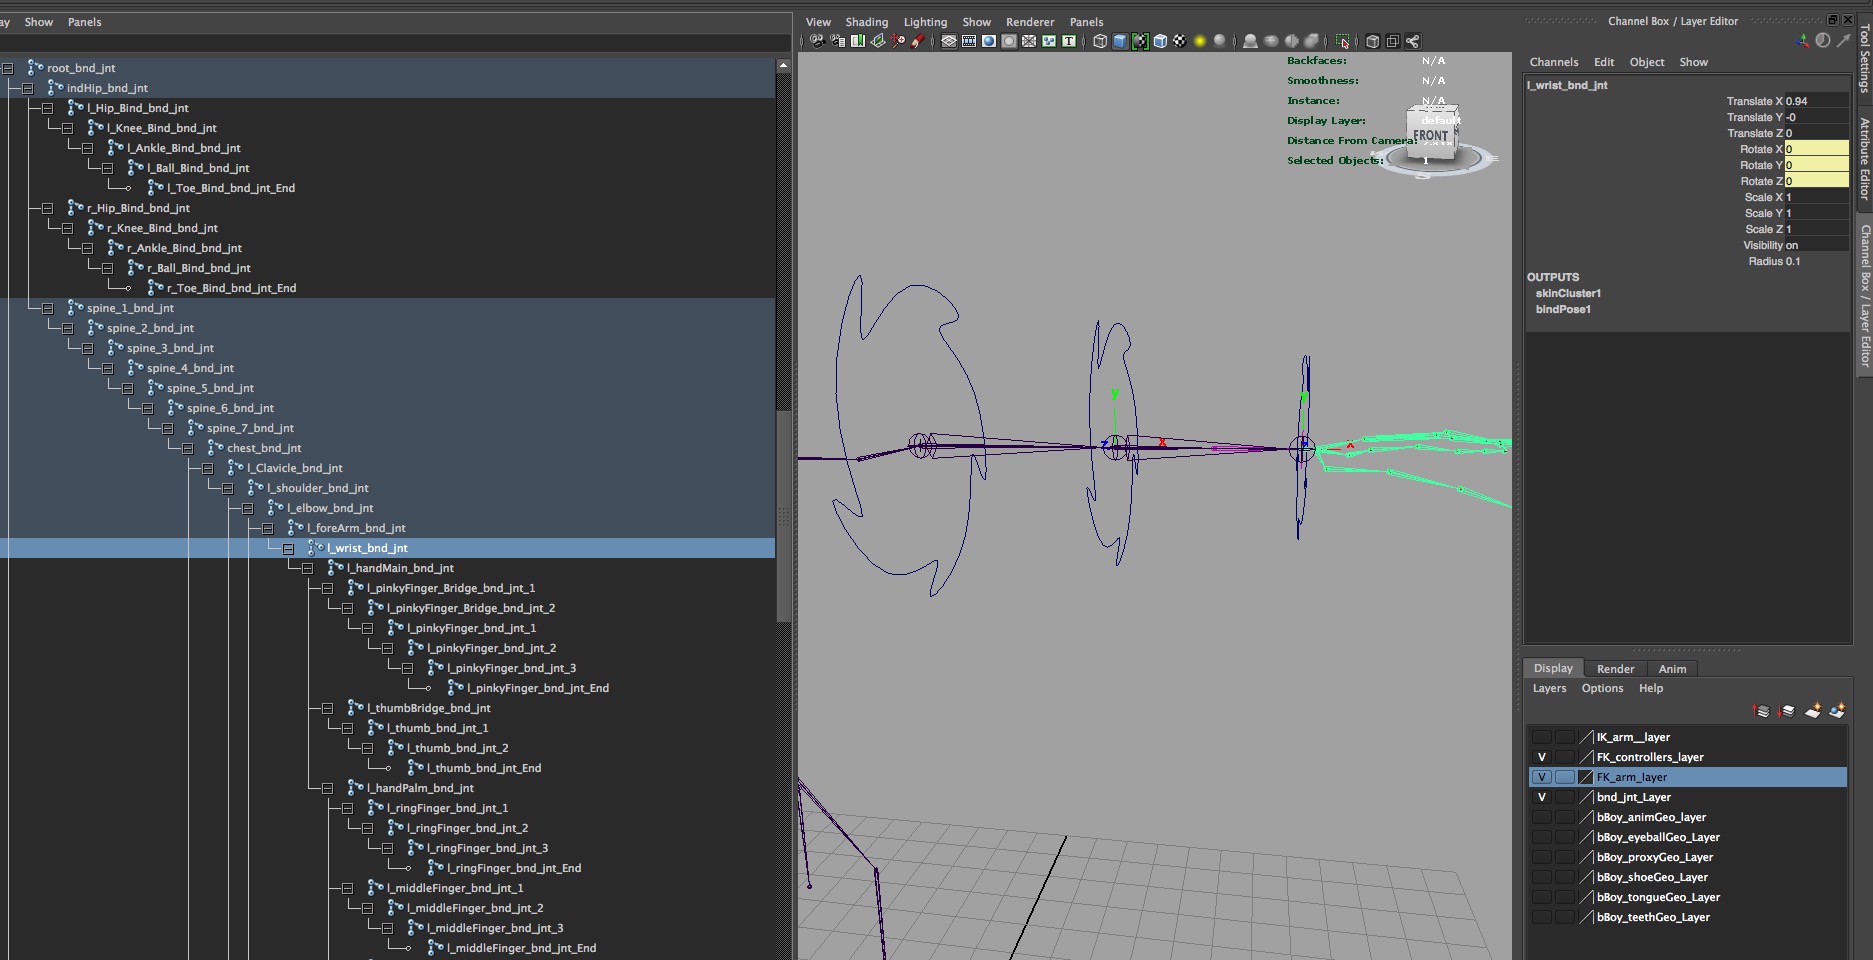Collapse l_thumbBridge_bnd_jnt node
Viewport: 1873px width, 960px height.
[327, 708]
